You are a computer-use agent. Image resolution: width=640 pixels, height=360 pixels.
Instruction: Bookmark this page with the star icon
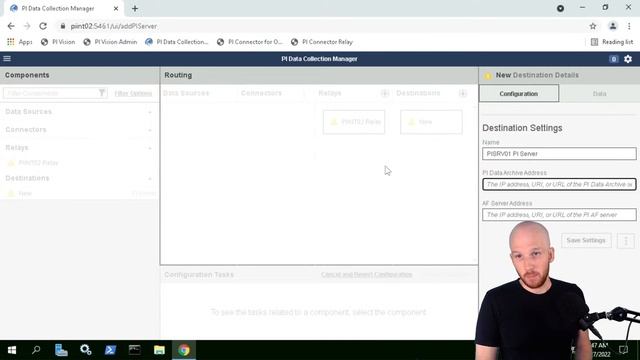tap(593, 26)
